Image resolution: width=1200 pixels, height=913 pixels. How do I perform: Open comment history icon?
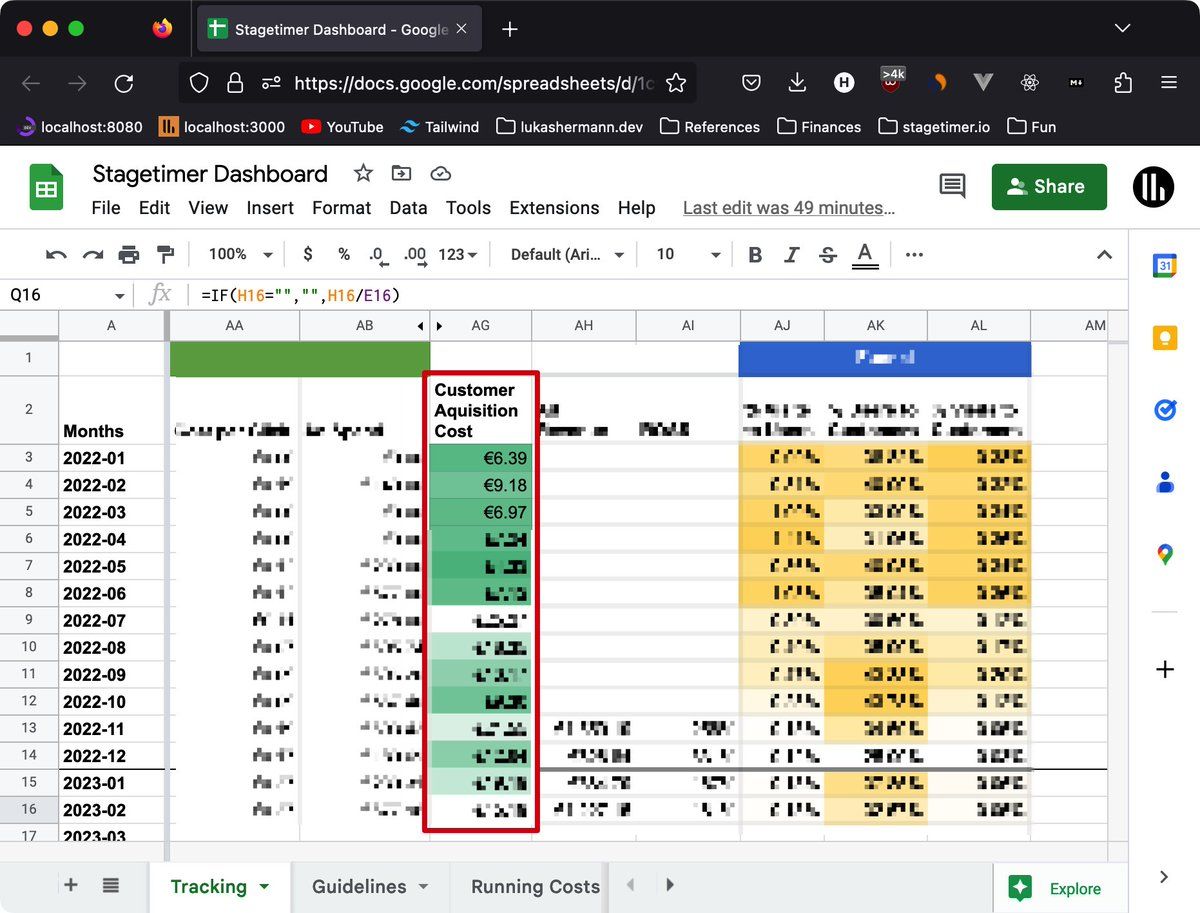(952, 186)
